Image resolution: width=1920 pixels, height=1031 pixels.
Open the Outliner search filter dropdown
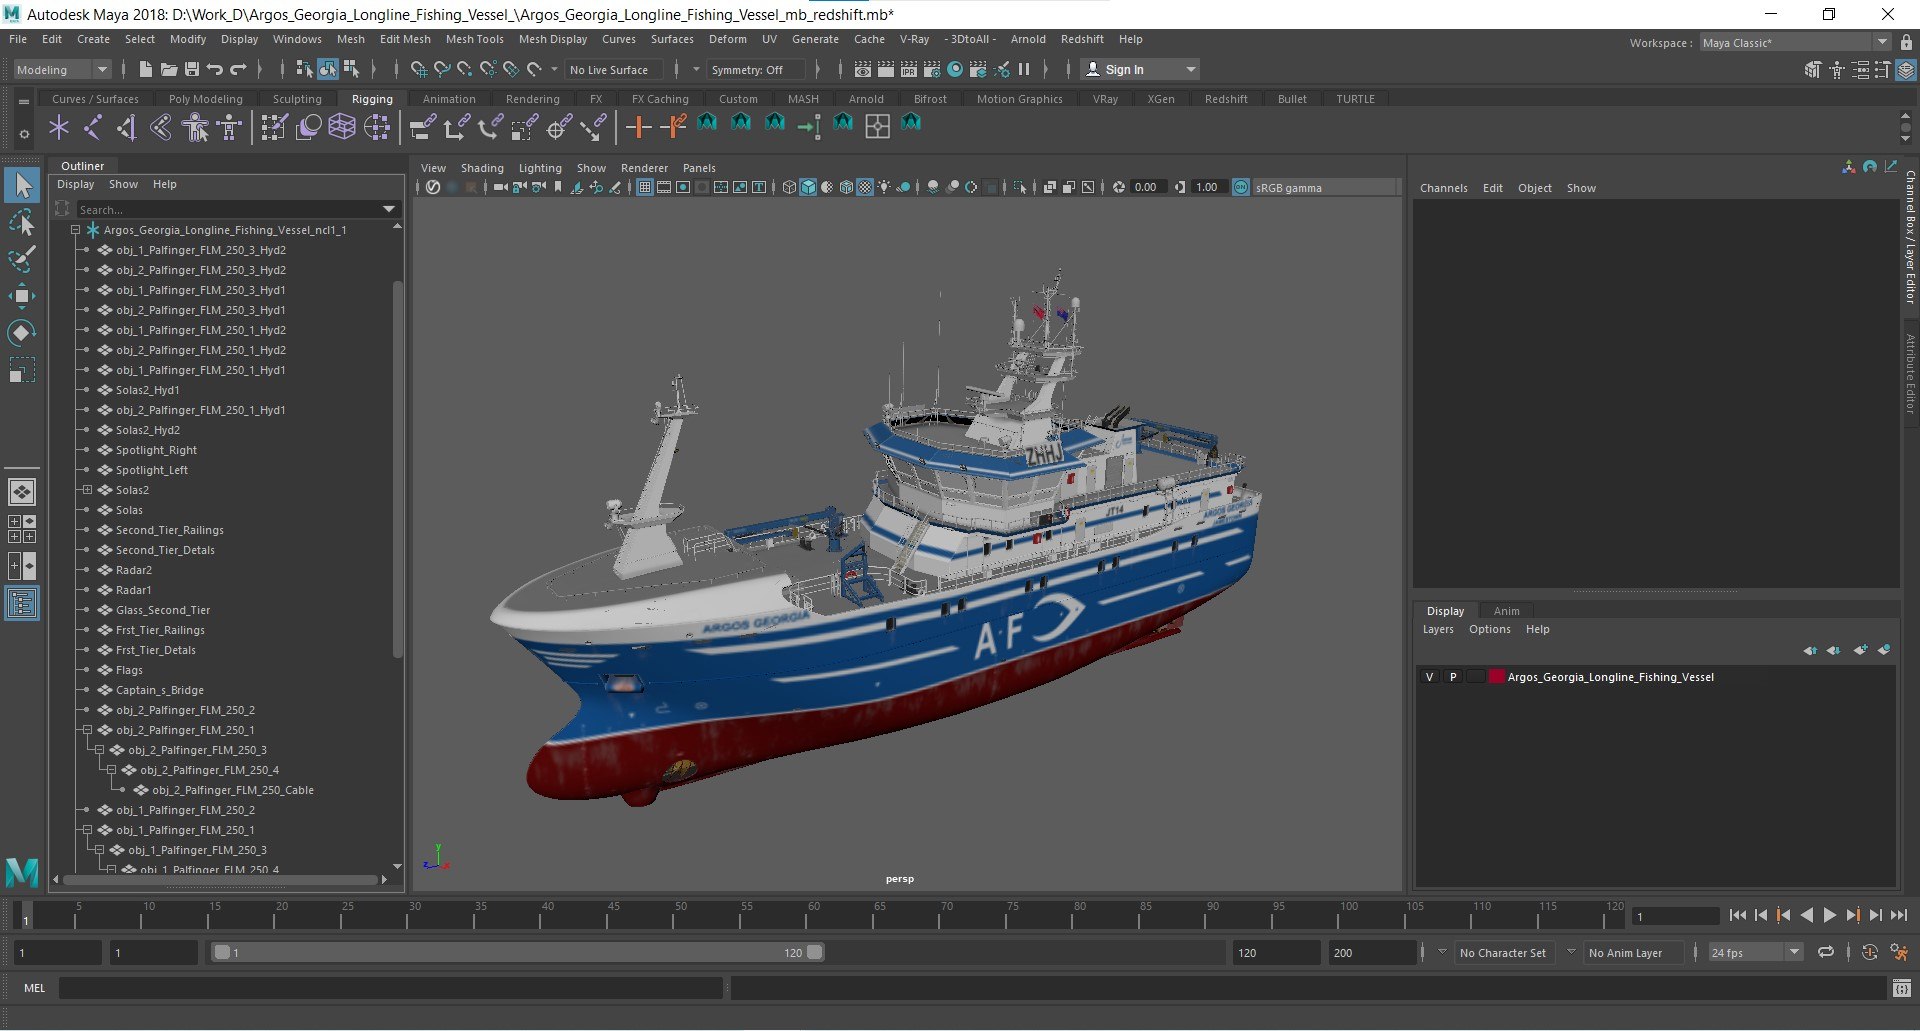389,209
